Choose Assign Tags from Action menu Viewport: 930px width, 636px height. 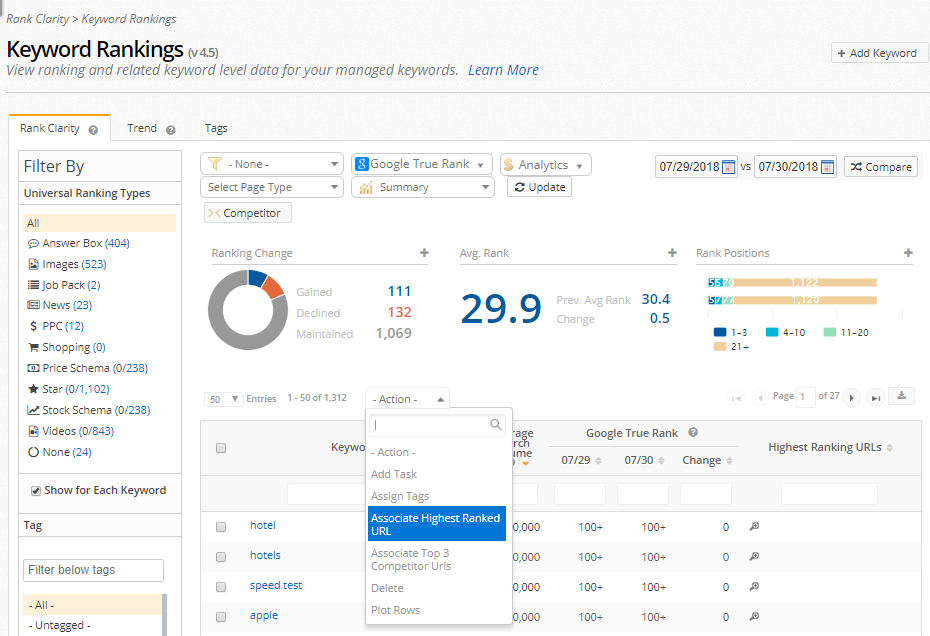437,496
